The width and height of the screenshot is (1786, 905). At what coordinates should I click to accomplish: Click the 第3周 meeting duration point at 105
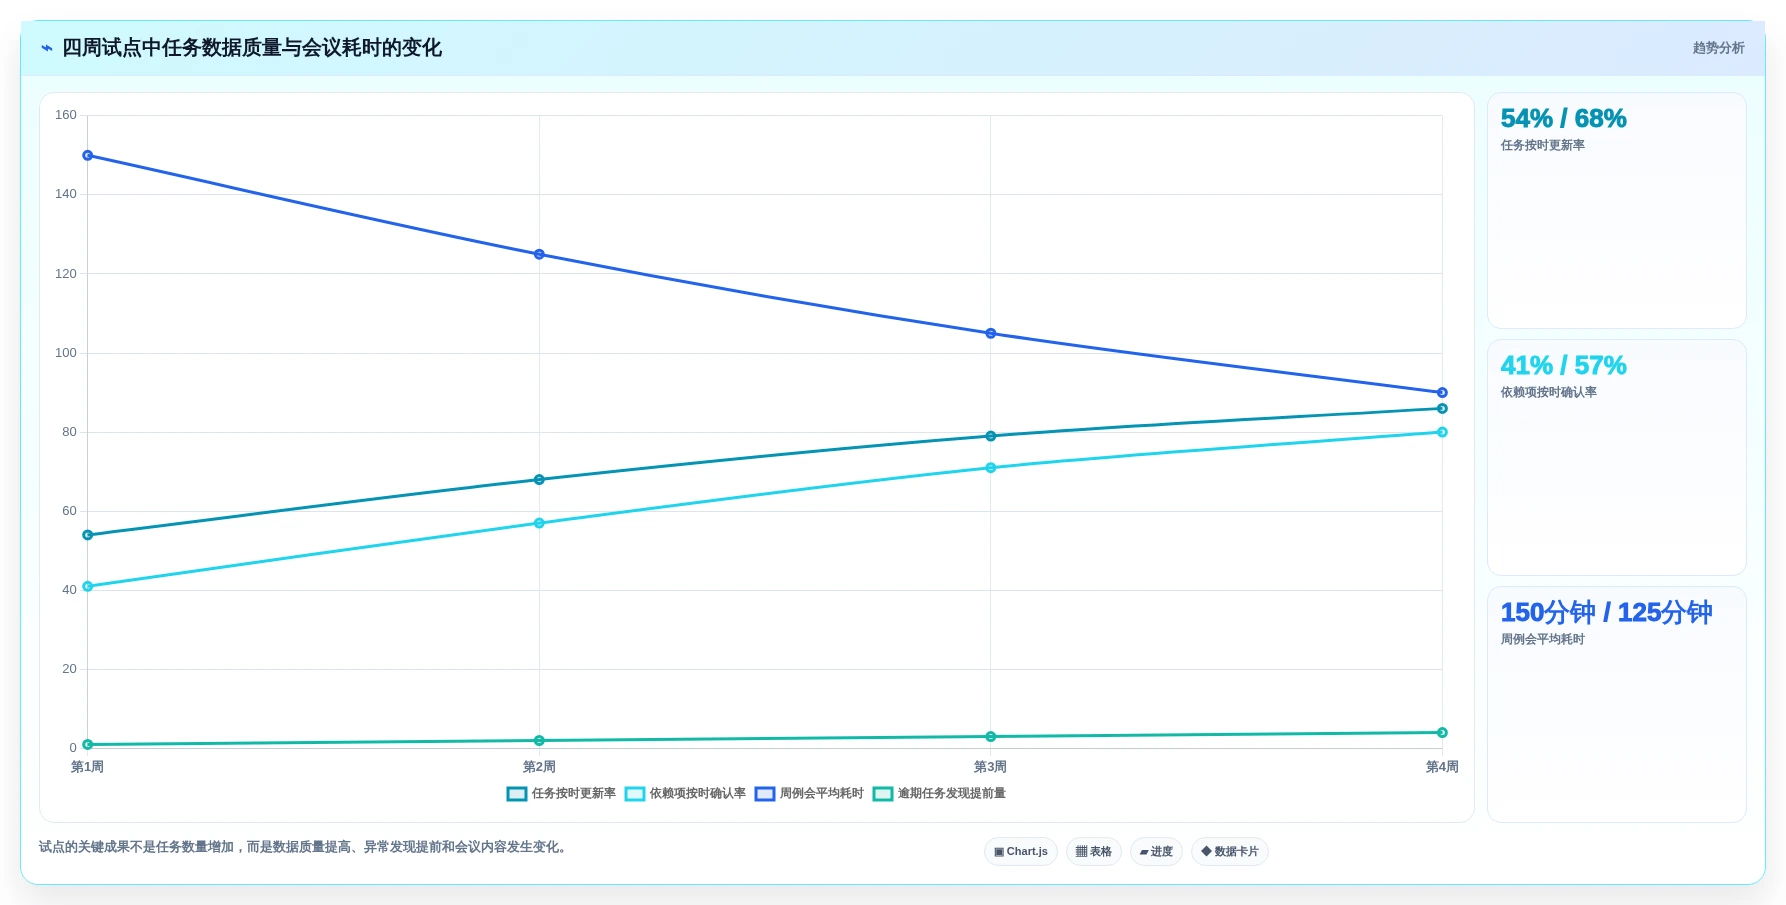click(991, 334)
